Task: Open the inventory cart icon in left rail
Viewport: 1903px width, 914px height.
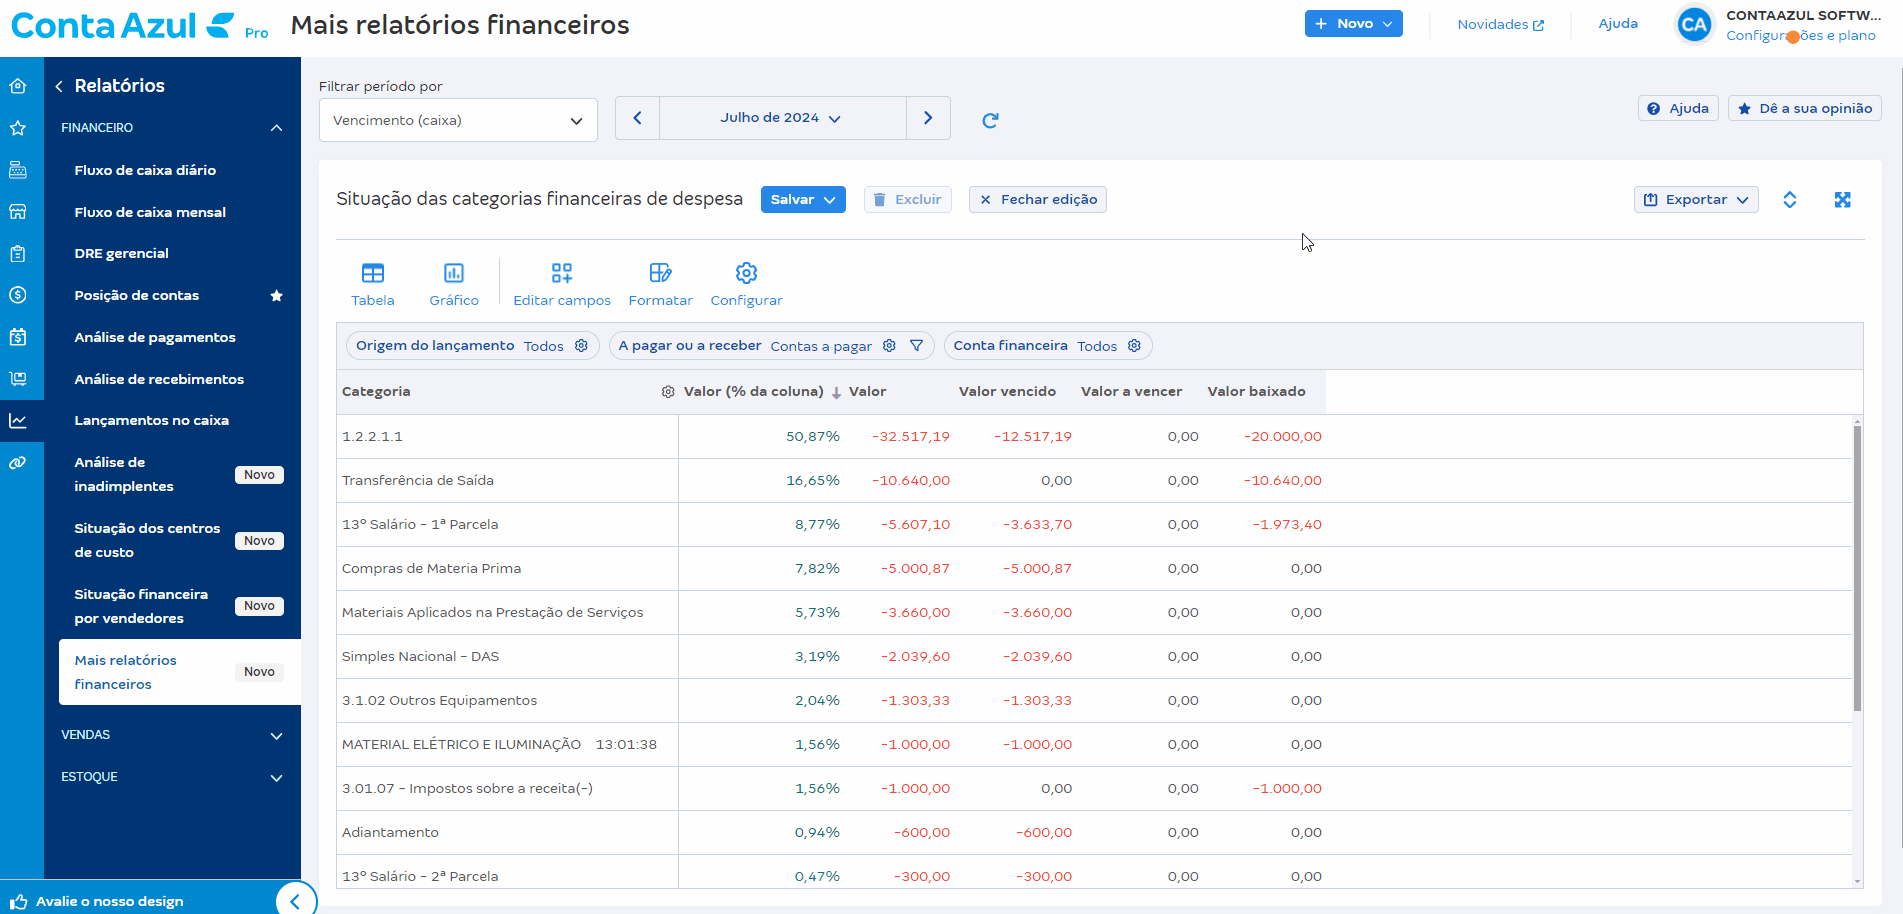Action: 18,379
